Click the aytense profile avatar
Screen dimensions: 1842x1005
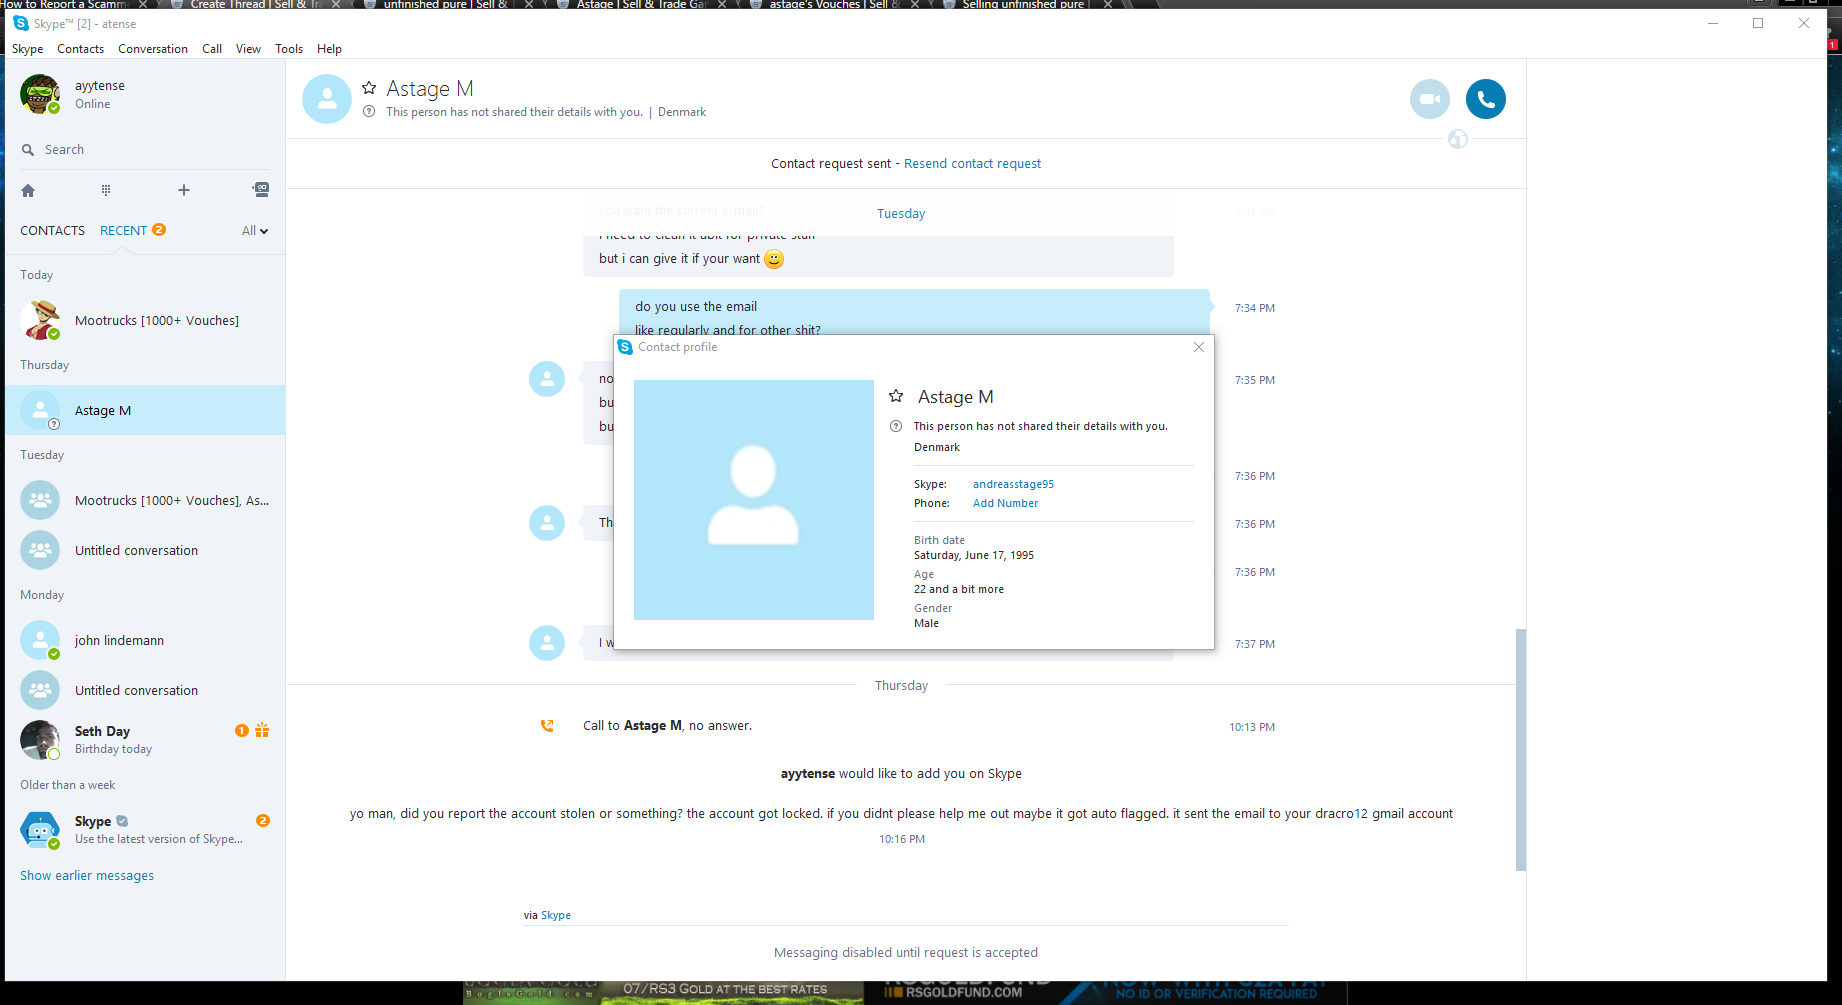[x=40, y=94]
